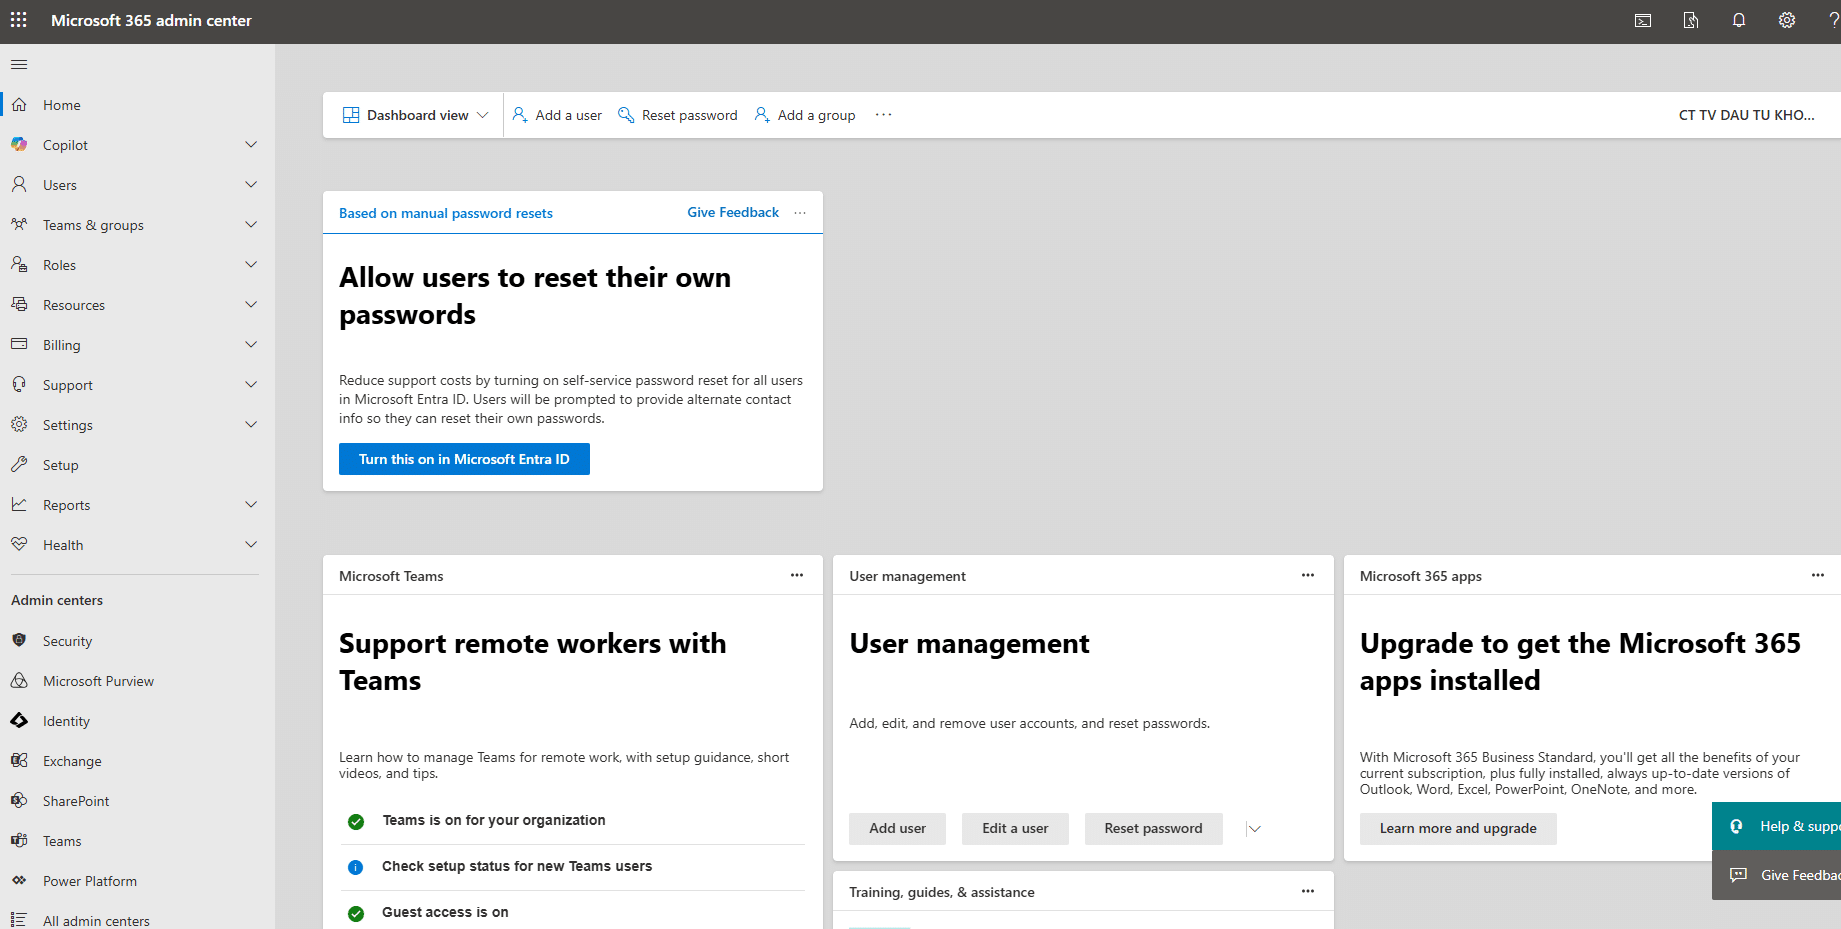Expand the Users menu chevron
1841x929 pixels.
pos(251,185)
